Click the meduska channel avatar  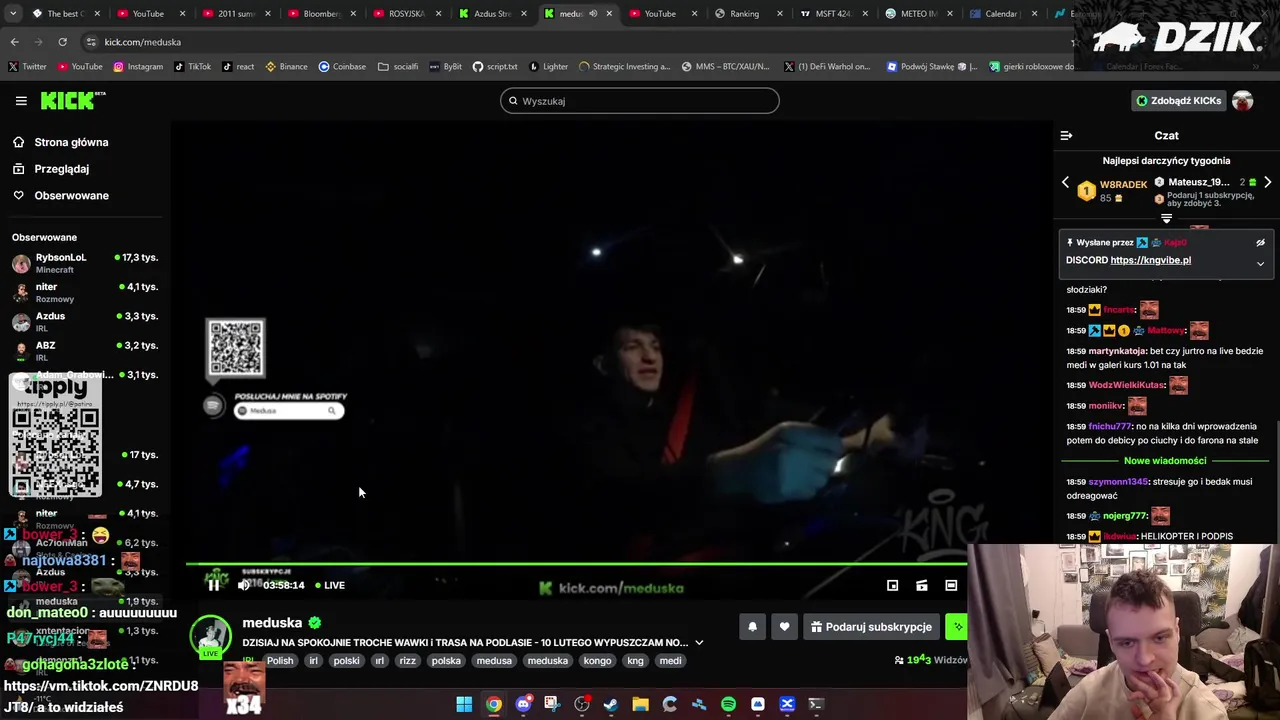[211, 636]
